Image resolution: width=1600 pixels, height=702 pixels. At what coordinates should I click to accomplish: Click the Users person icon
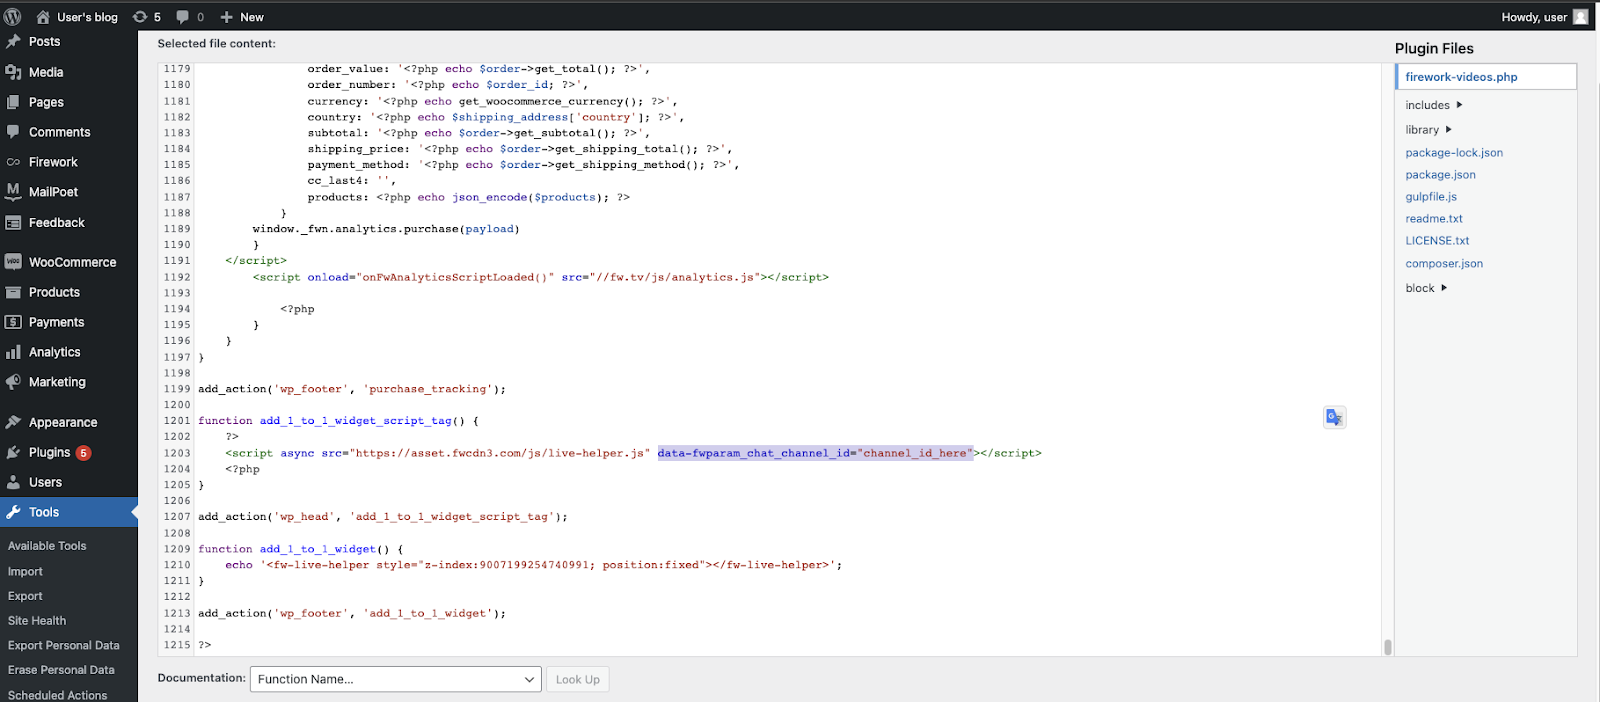click(13, 482)
